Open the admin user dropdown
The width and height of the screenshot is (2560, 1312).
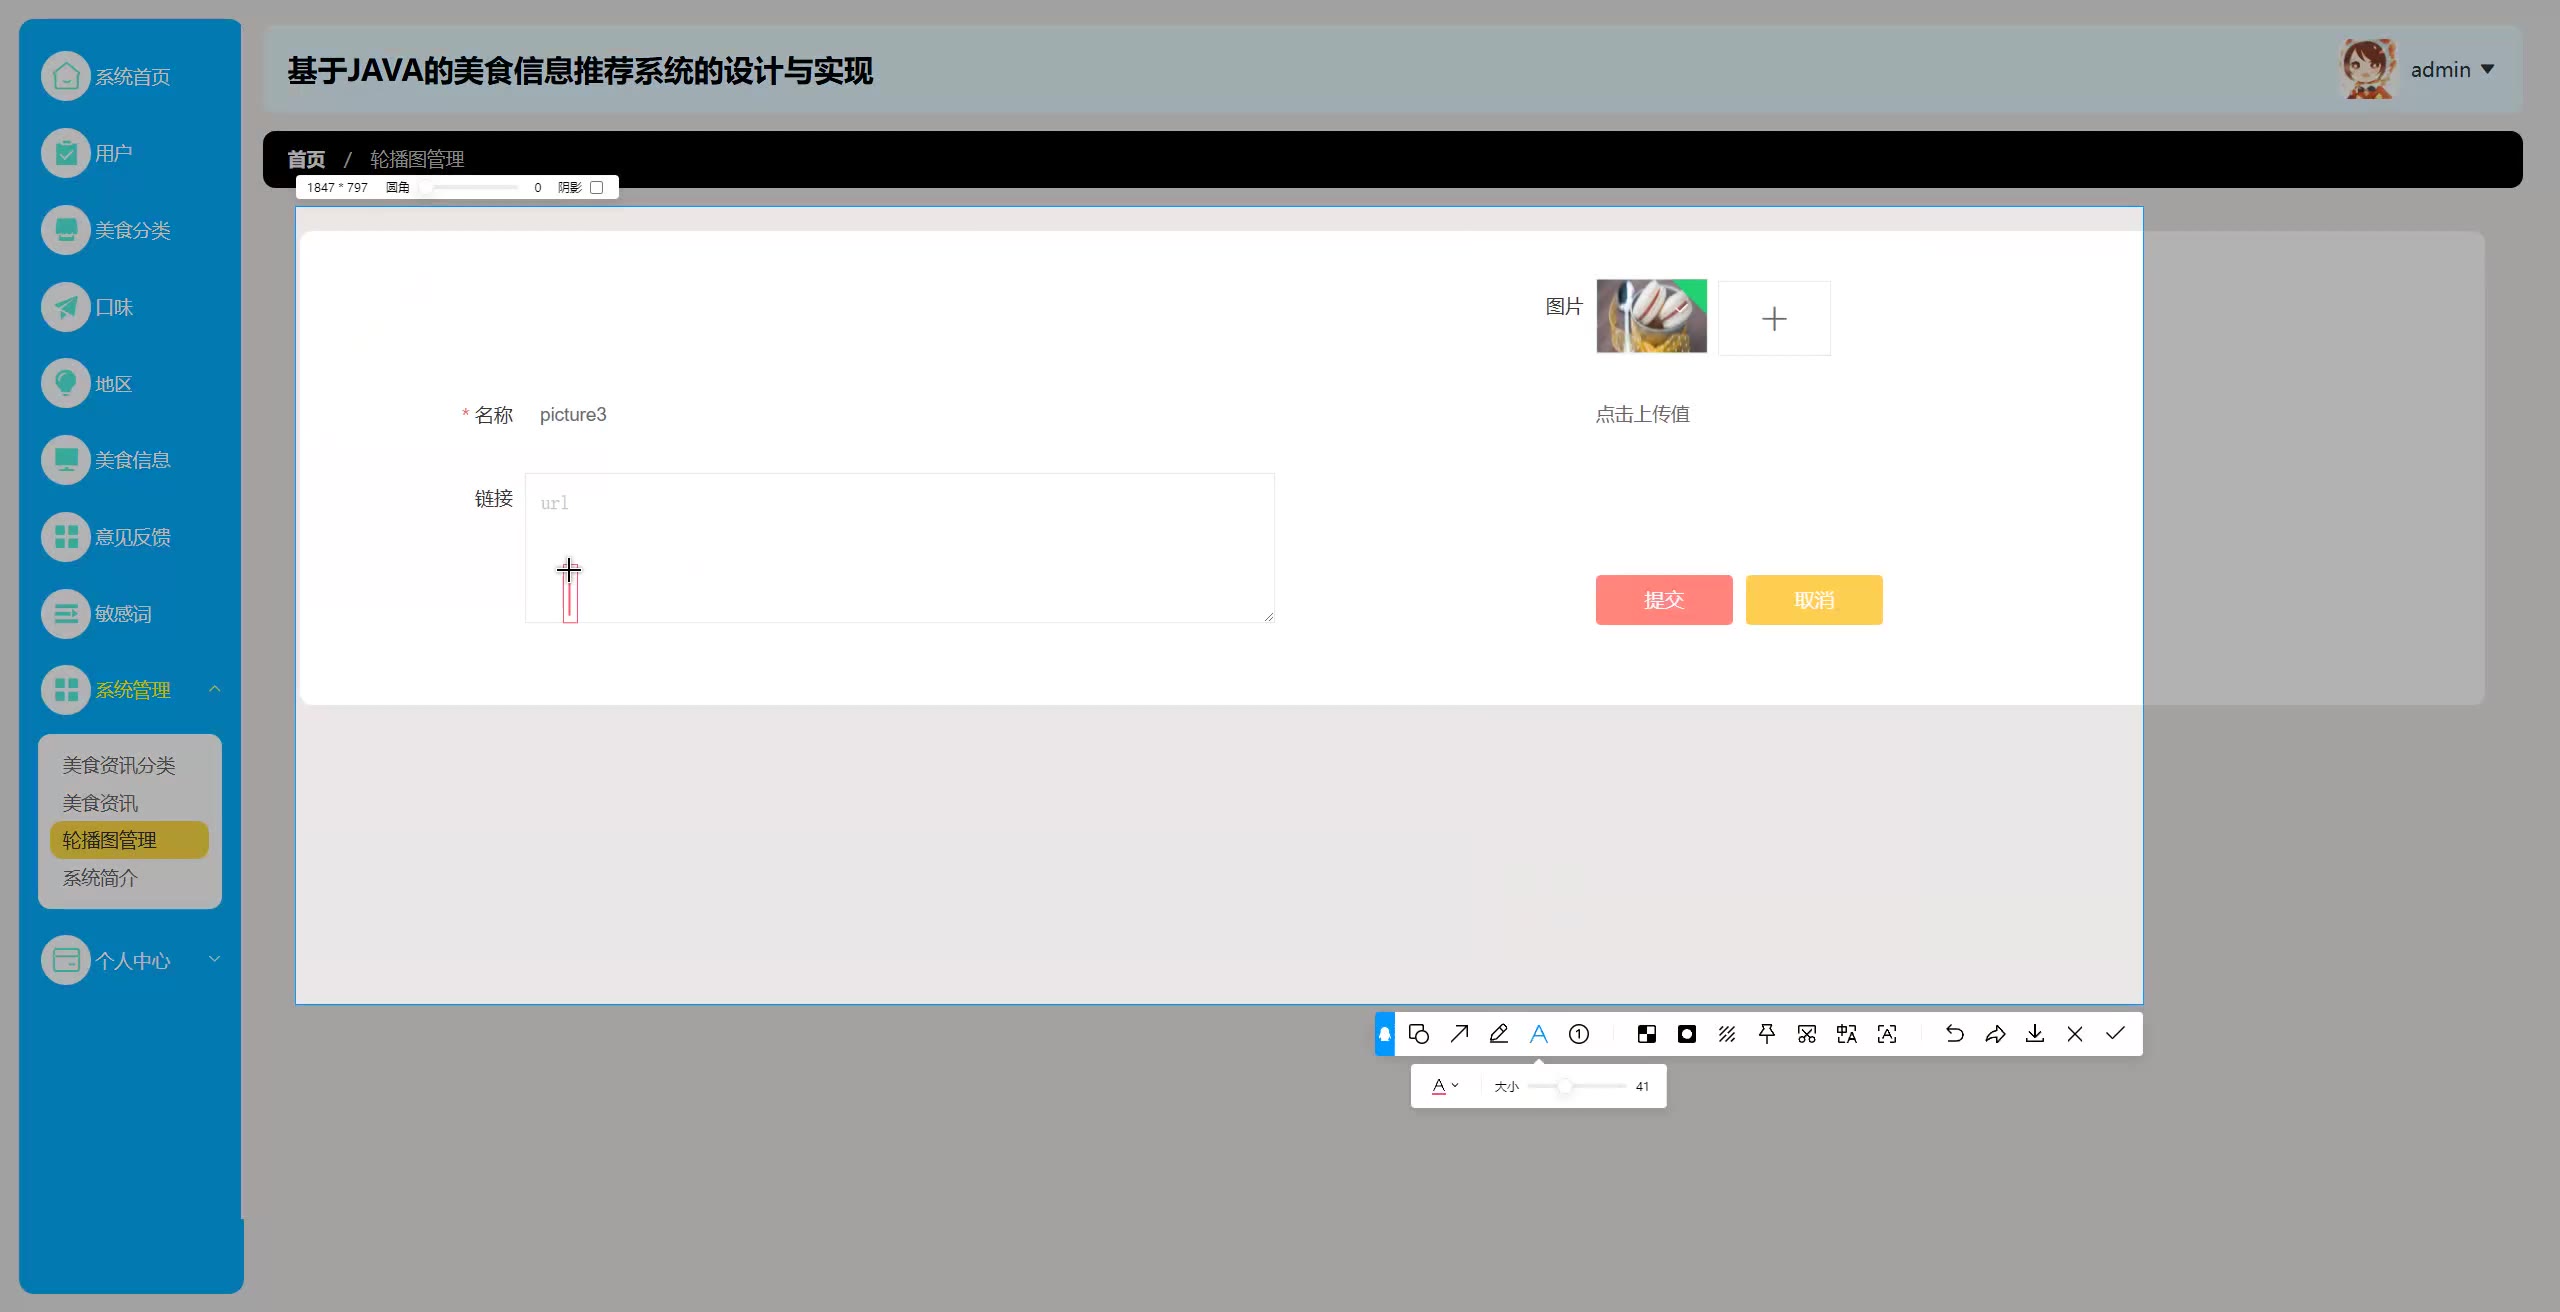click(2452, 70)
